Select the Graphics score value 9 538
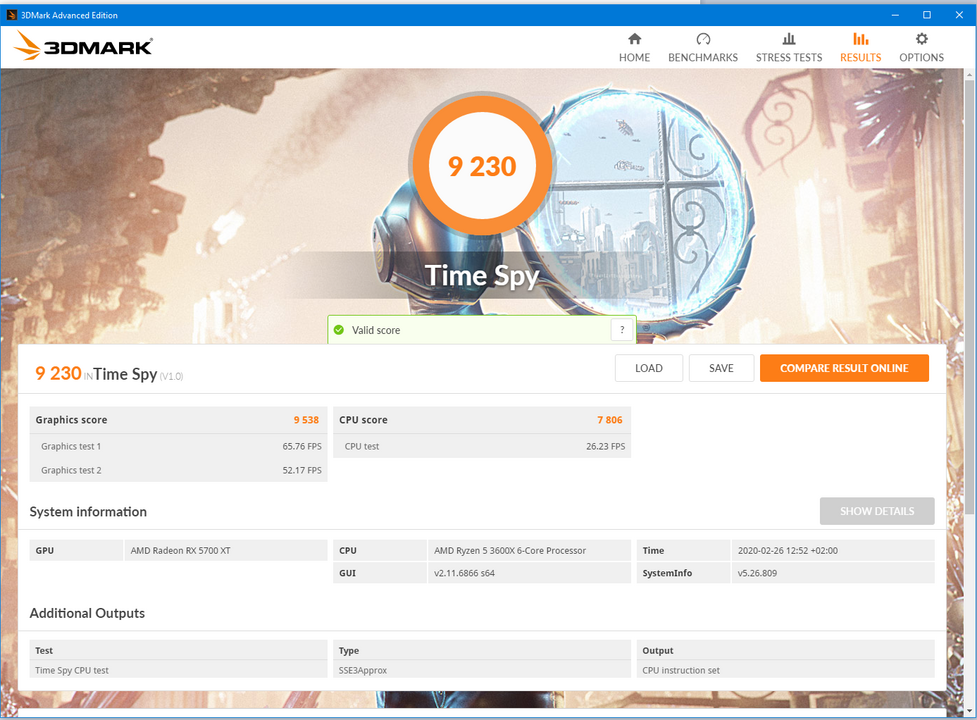This screenshot has height=720, width=977. pyautogui.click(x=306, y=420)
